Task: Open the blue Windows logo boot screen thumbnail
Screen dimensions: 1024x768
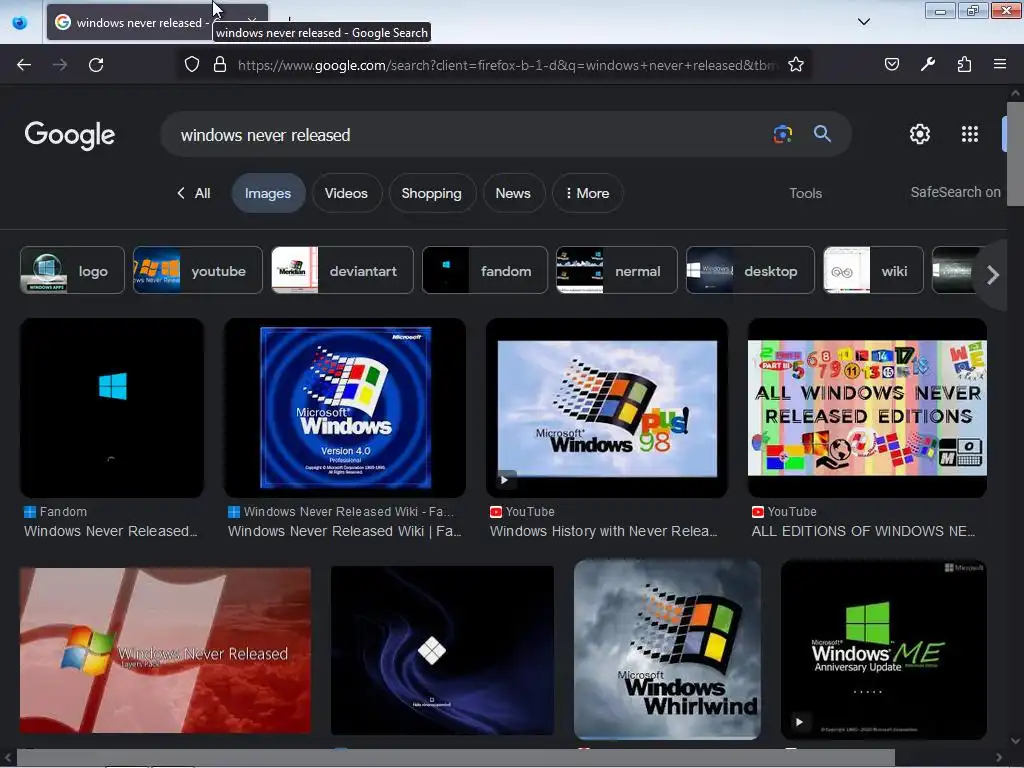Action: [112, 408]
